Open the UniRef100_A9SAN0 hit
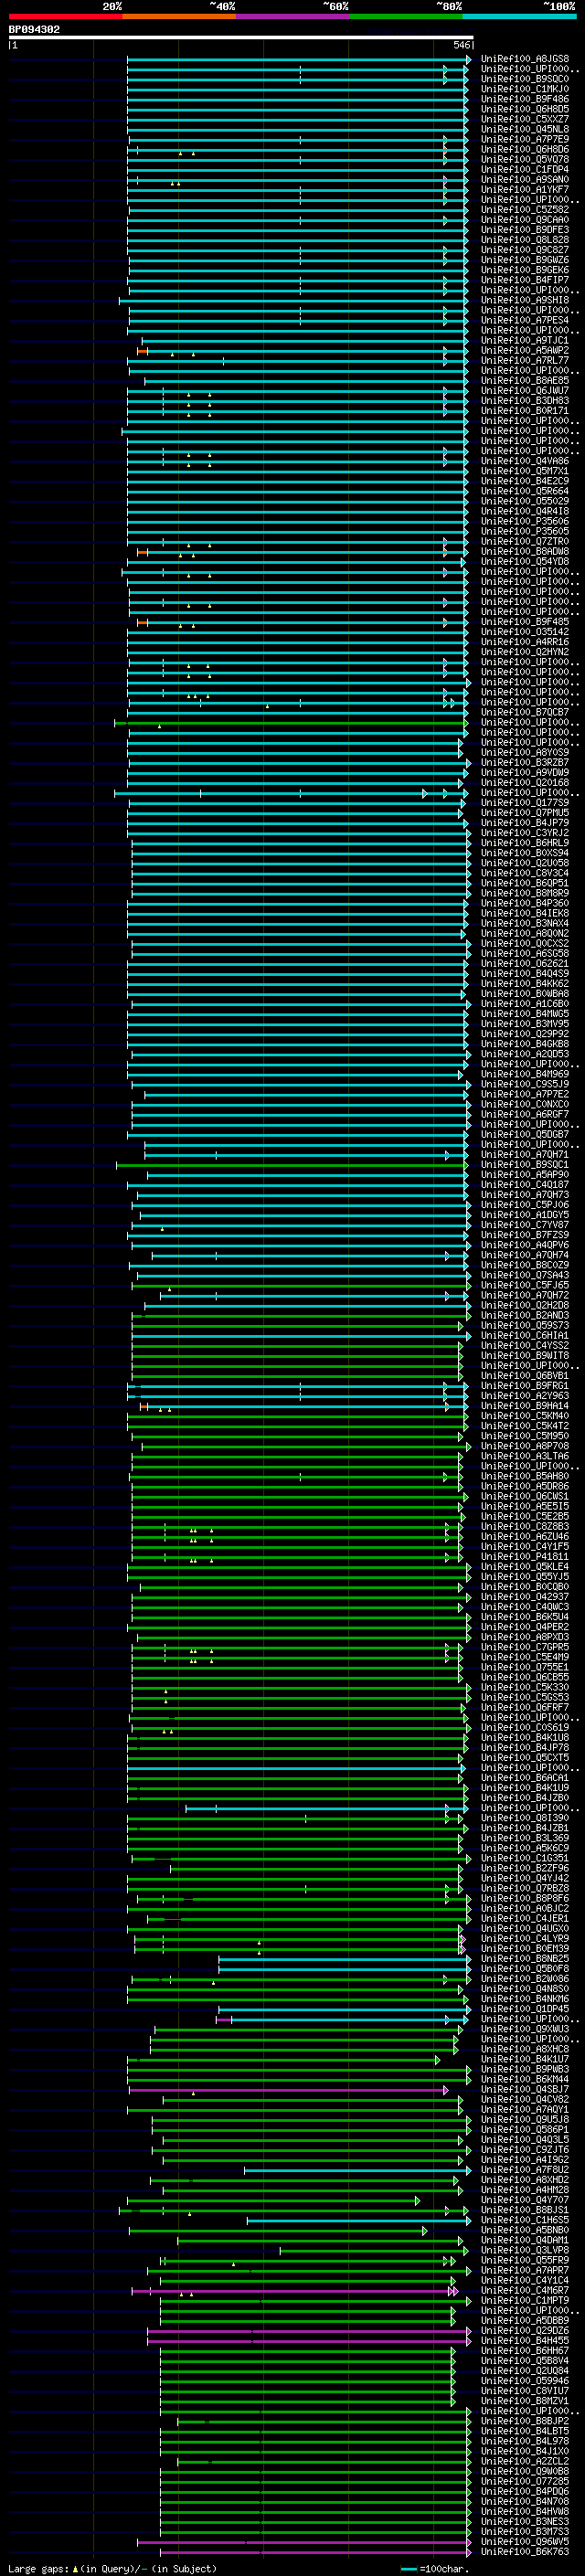Image resolution: width=585 pixels, height=2576 pixels. (525, 179)
